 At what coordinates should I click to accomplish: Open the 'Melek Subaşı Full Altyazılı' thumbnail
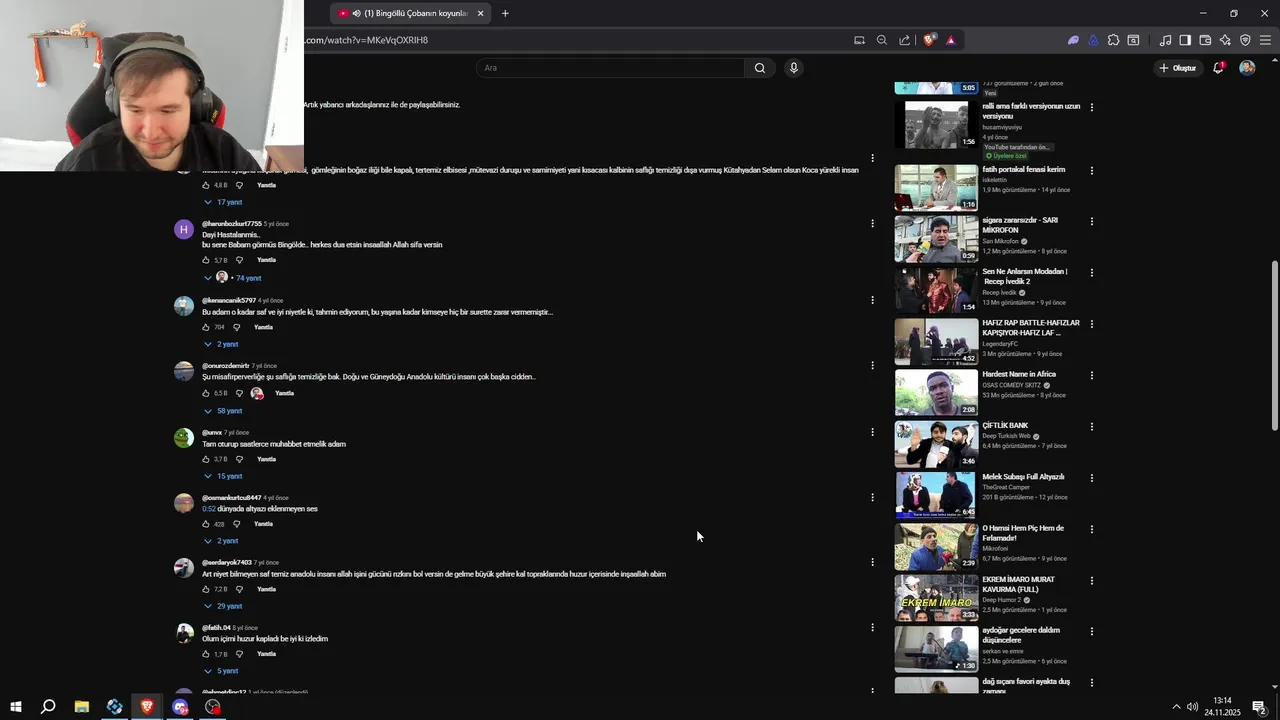pyautogui.click(x=936, y=495)
